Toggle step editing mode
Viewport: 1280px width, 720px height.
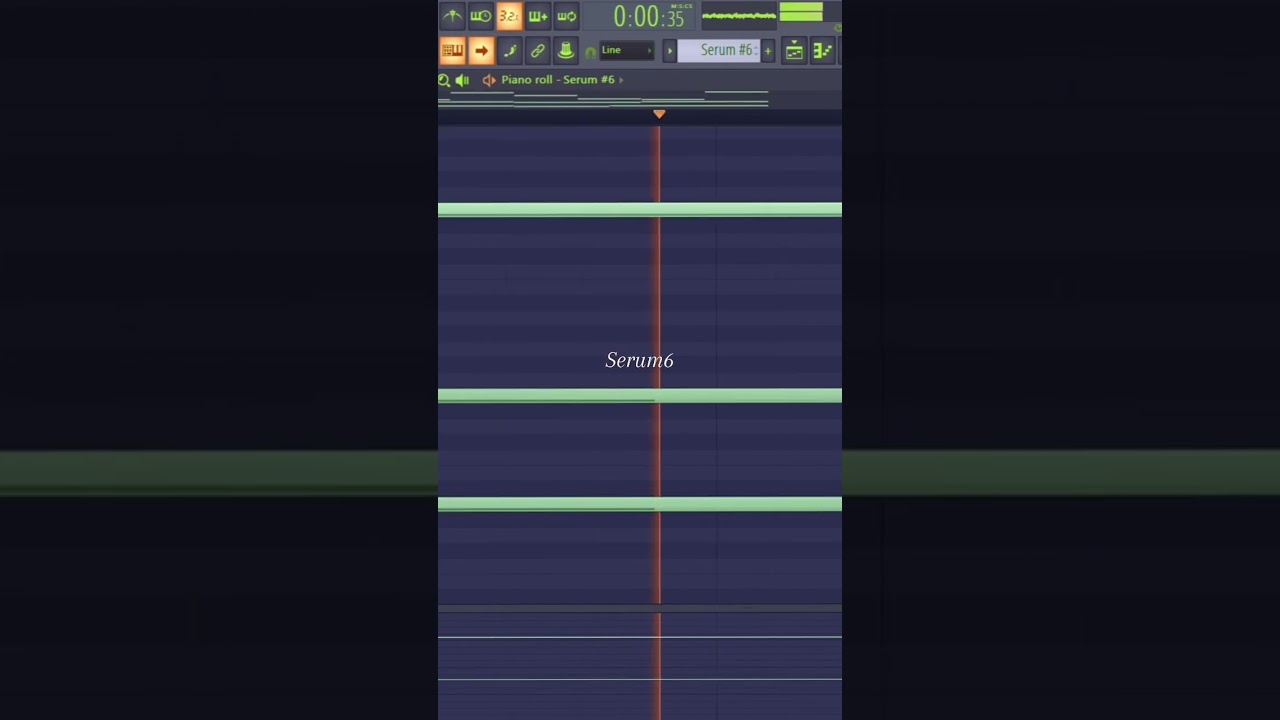coord(509,50)
